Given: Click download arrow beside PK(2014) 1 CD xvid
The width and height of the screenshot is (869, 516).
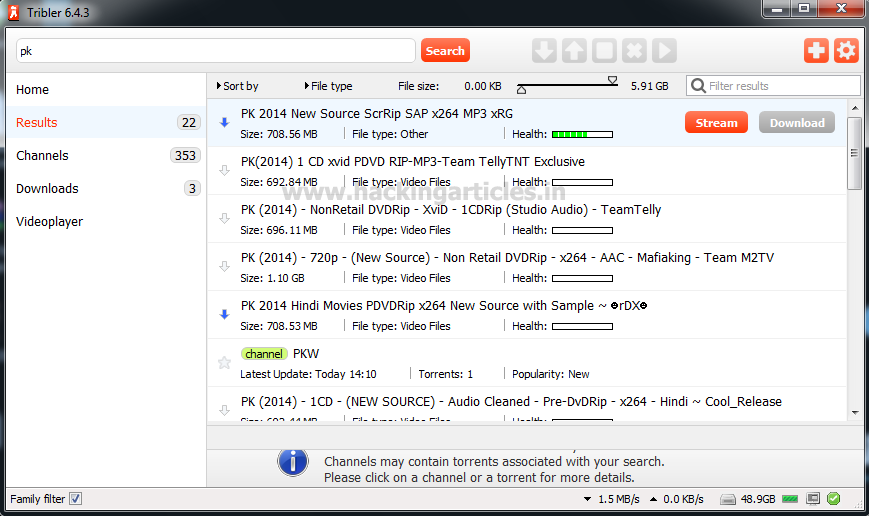Looking at the screenshot, I should click(x=224, y=170).
